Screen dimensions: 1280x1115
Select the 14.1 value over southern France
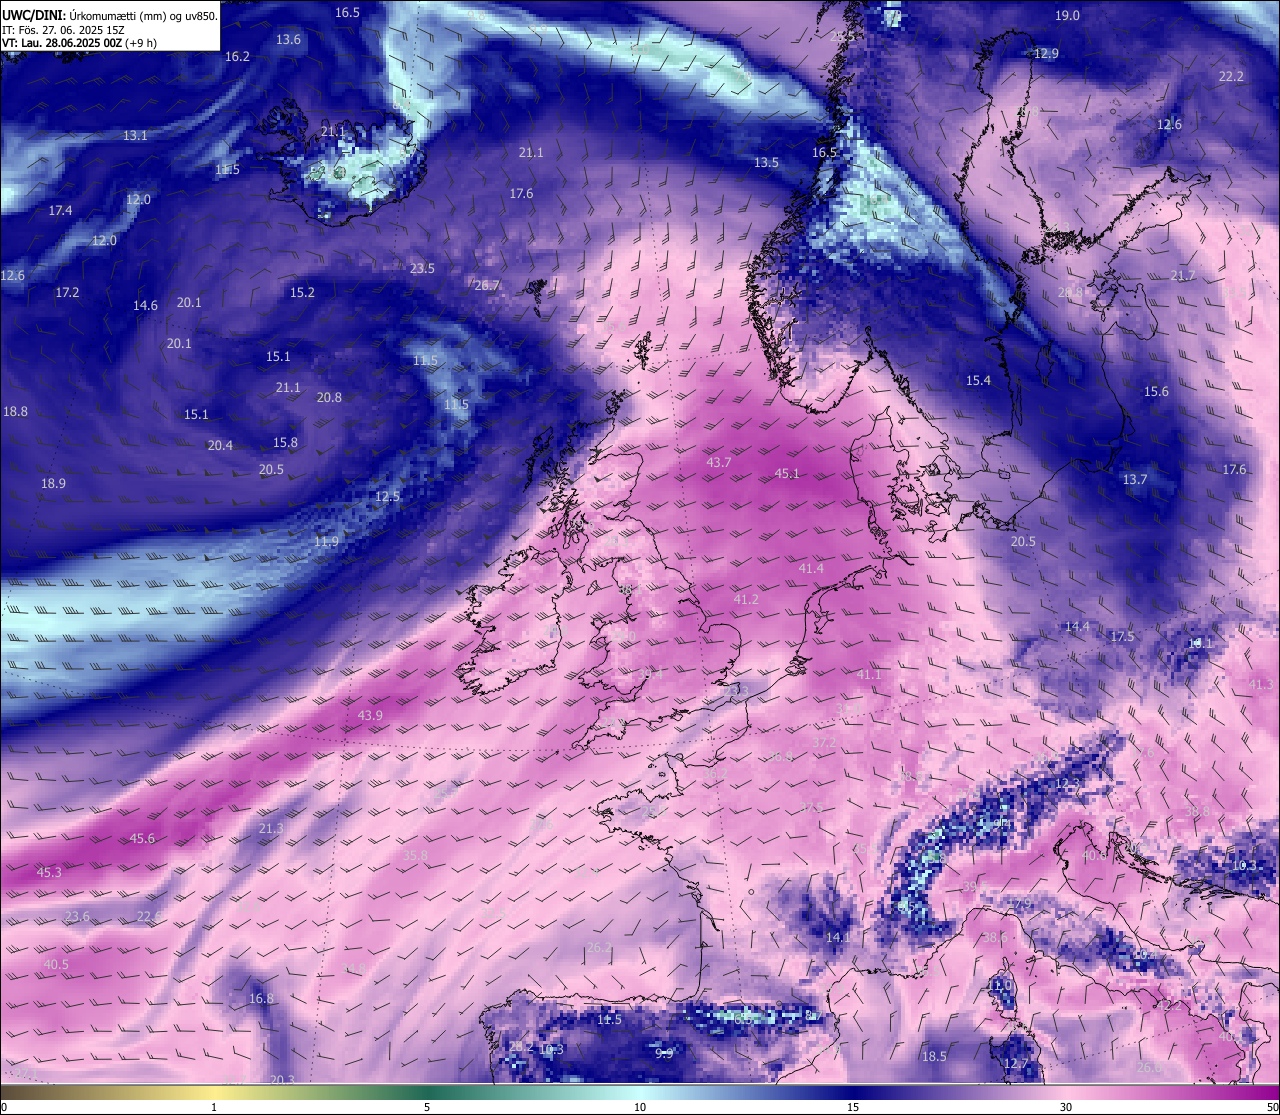pyautogui.click(x=838, y=938)
